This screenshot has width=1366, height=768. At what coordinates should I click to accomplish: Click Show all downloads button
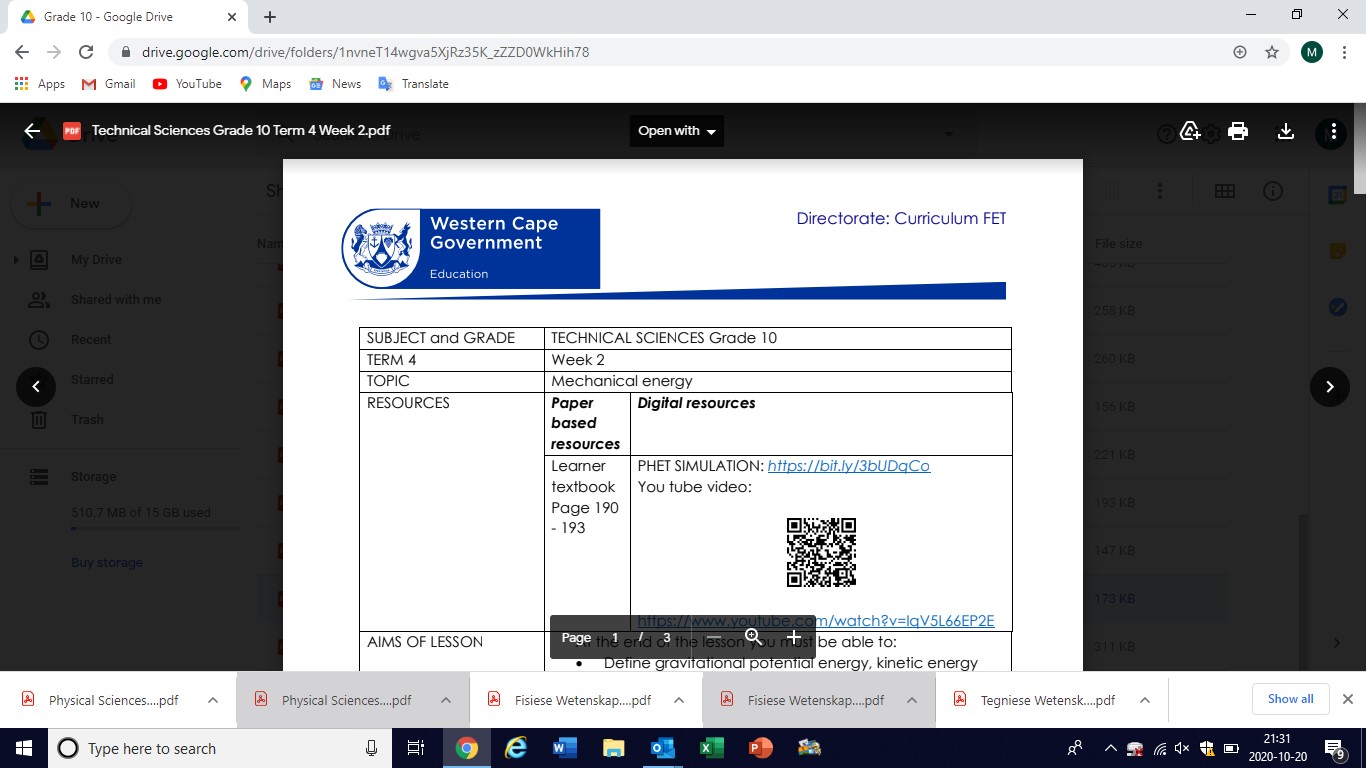[x=1291, y=699]
